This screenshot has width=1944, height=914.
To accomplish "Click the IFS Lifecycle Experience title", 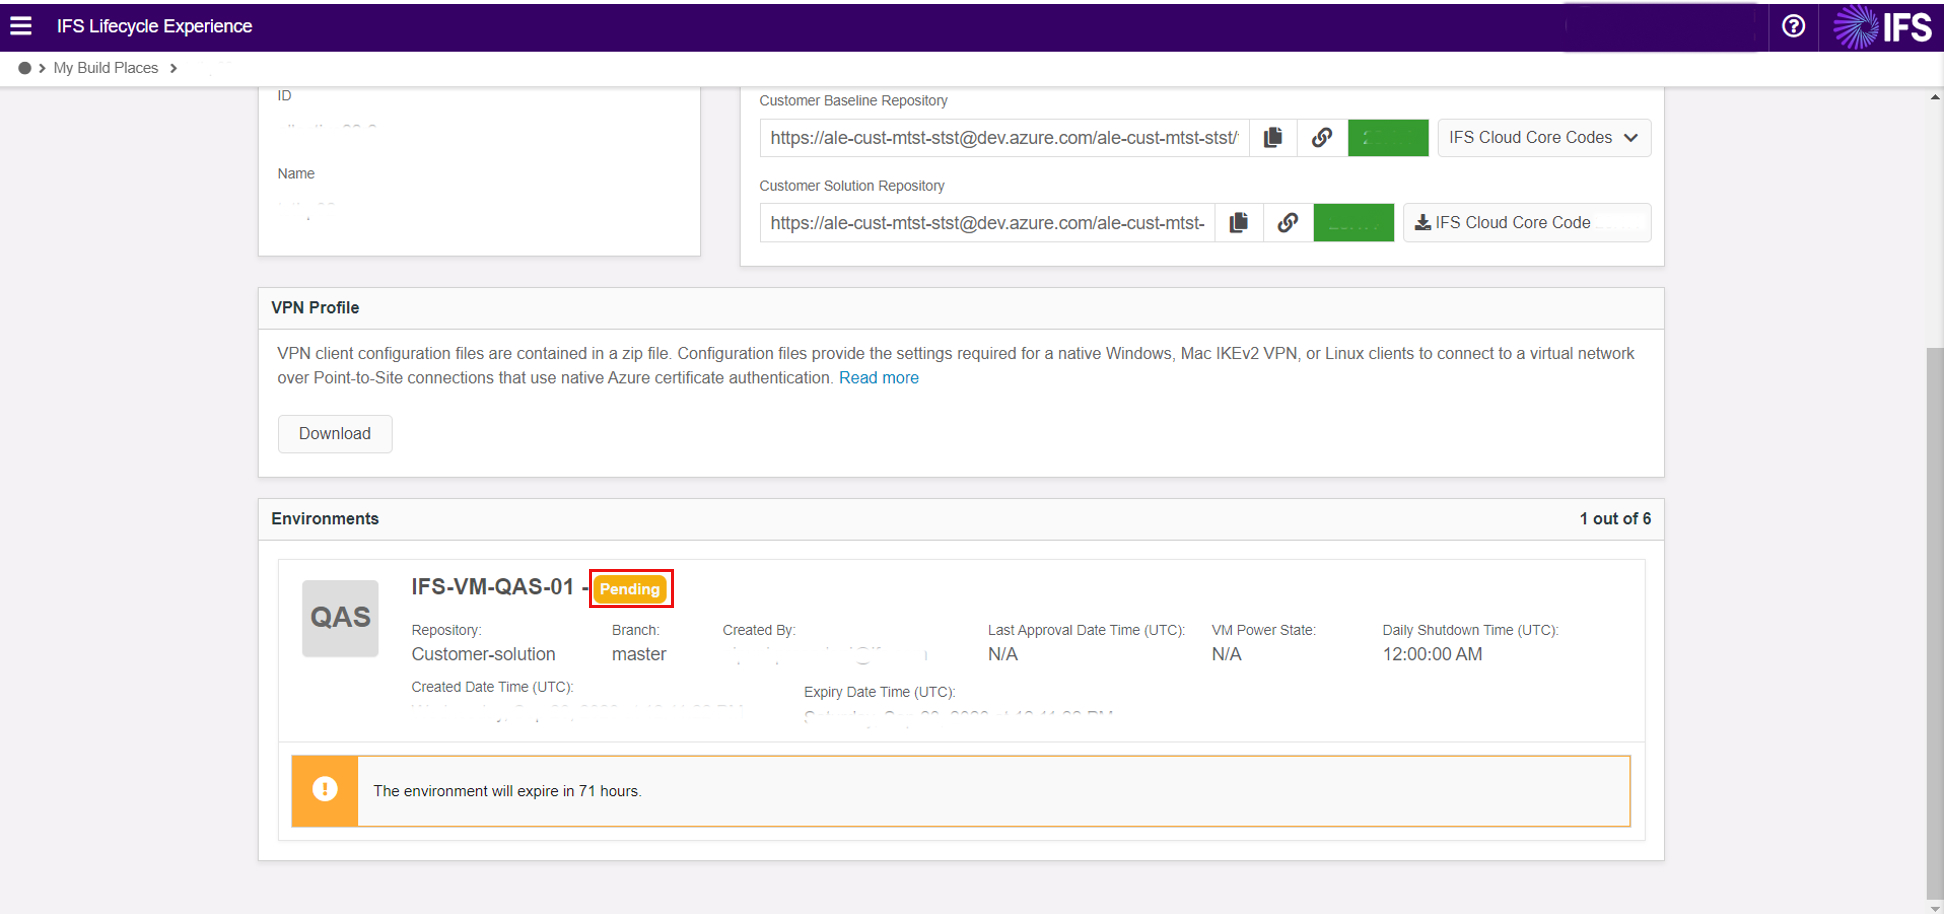I will pyautogui.click(x=155, y=26).
